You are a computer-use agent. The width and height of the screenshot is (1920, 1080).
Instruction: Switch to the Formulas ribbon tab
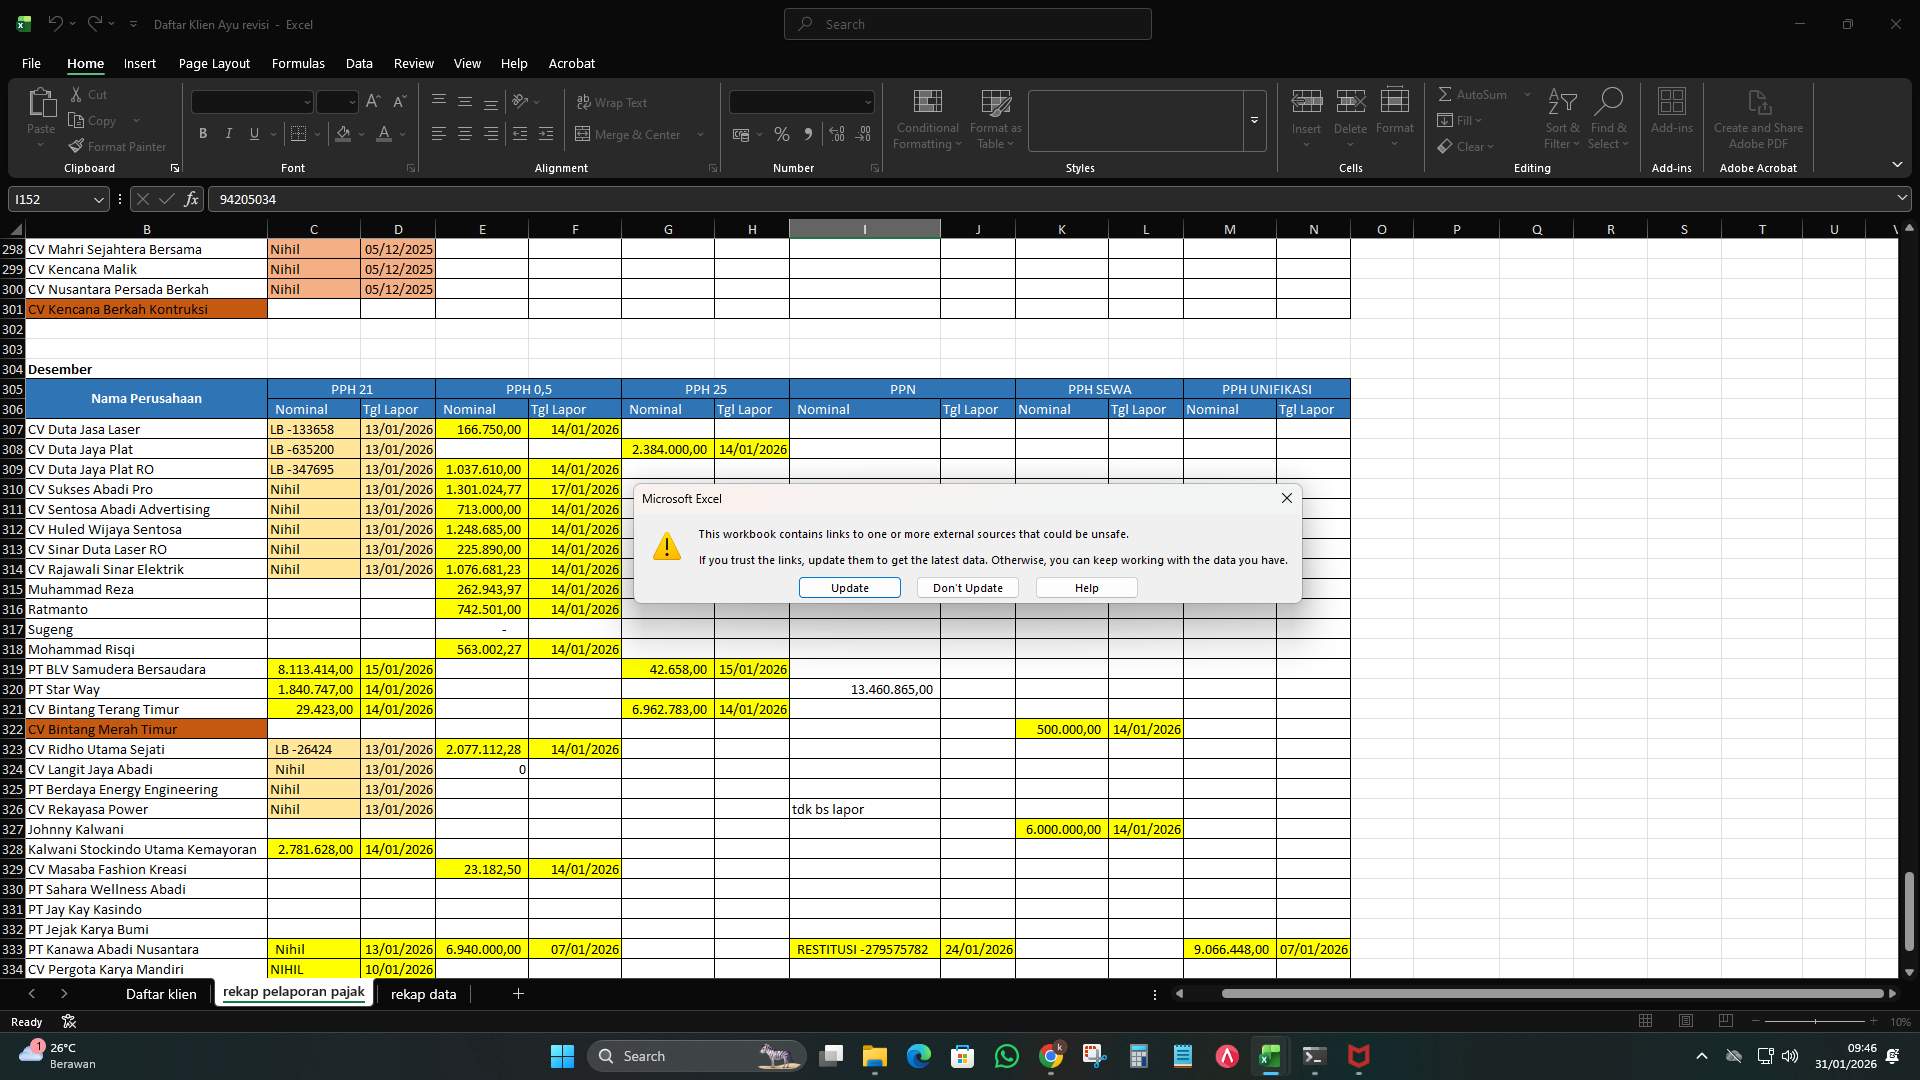coord(298,63)
